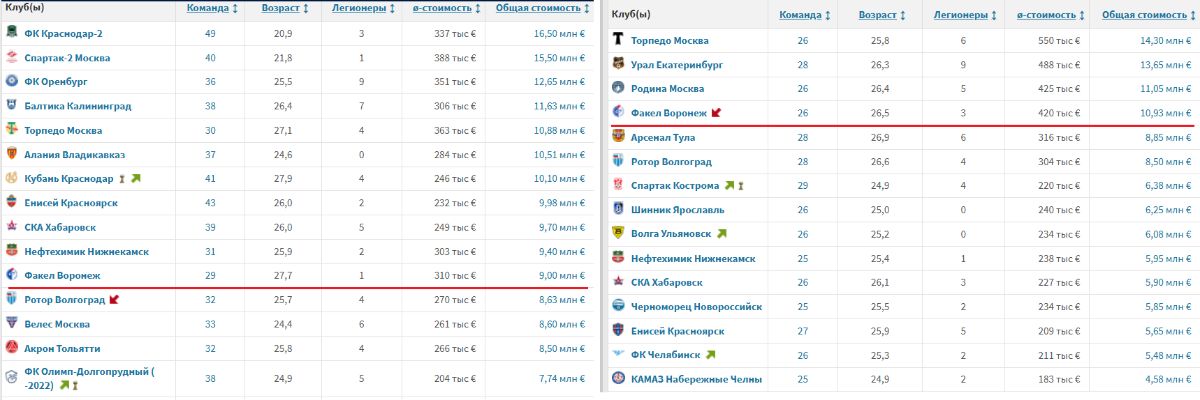1200x400 pixels.
Task: Click green promotion arrow beside ФК Челябинск
Action: (711, 355)
